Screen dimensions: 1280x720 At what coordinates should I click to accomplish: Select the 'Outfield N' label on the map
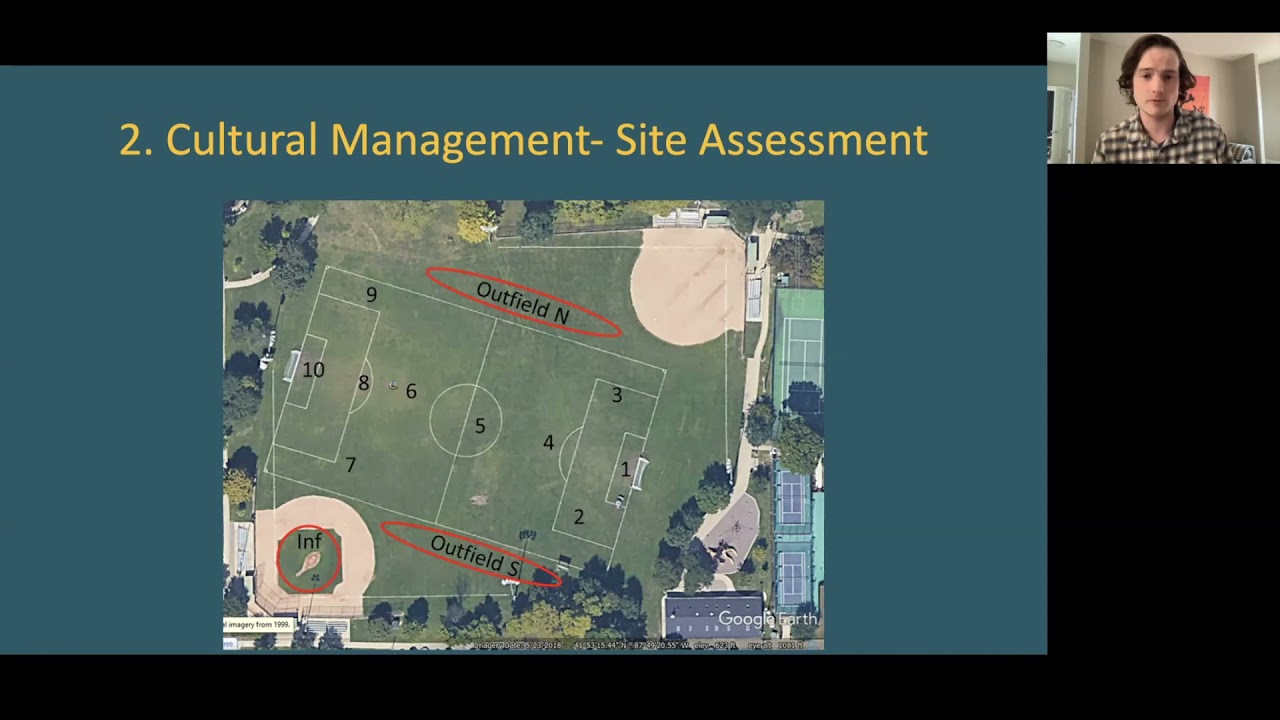tap(523, 302)
